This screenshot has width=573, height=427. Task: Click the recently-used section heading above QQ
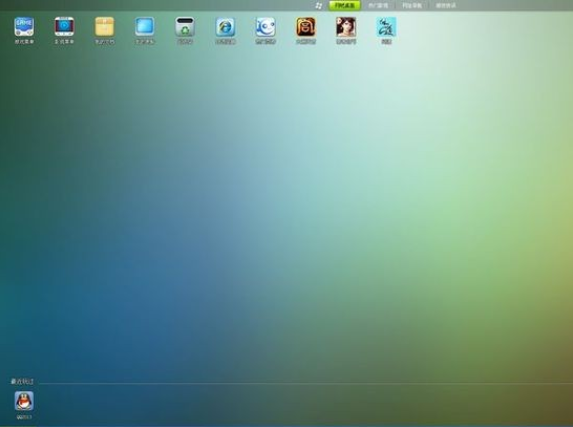click(x=22, y=381)
